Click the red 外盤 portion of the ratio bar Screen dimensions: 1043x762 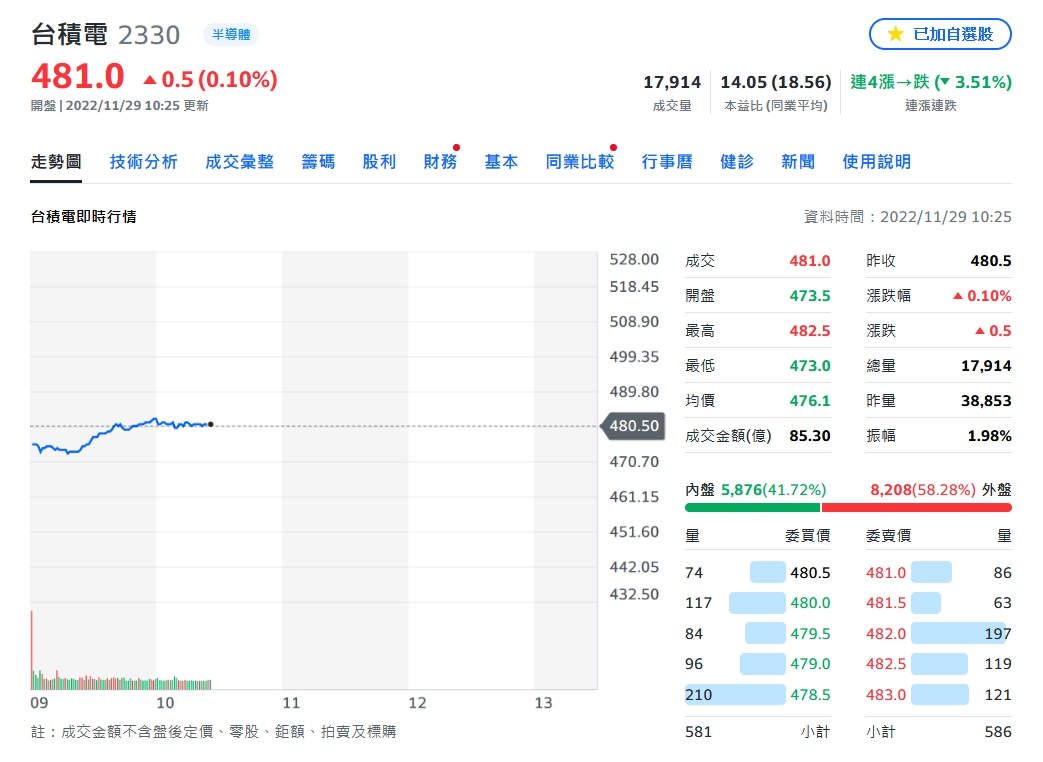pos(917,508)
